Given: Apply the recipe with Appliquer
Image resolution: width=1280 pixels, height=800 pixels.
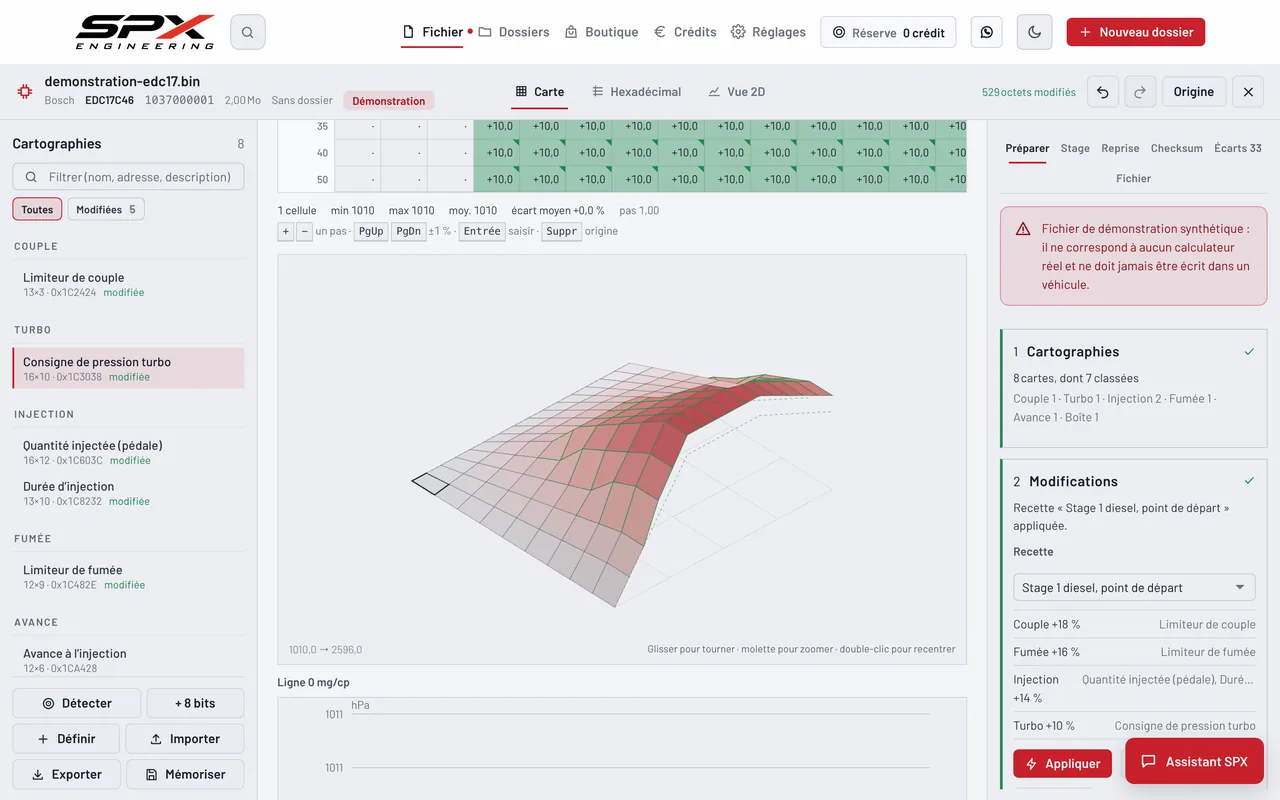Looking at the screenshot, I should pyautogui.click(x=1062, y=764).
